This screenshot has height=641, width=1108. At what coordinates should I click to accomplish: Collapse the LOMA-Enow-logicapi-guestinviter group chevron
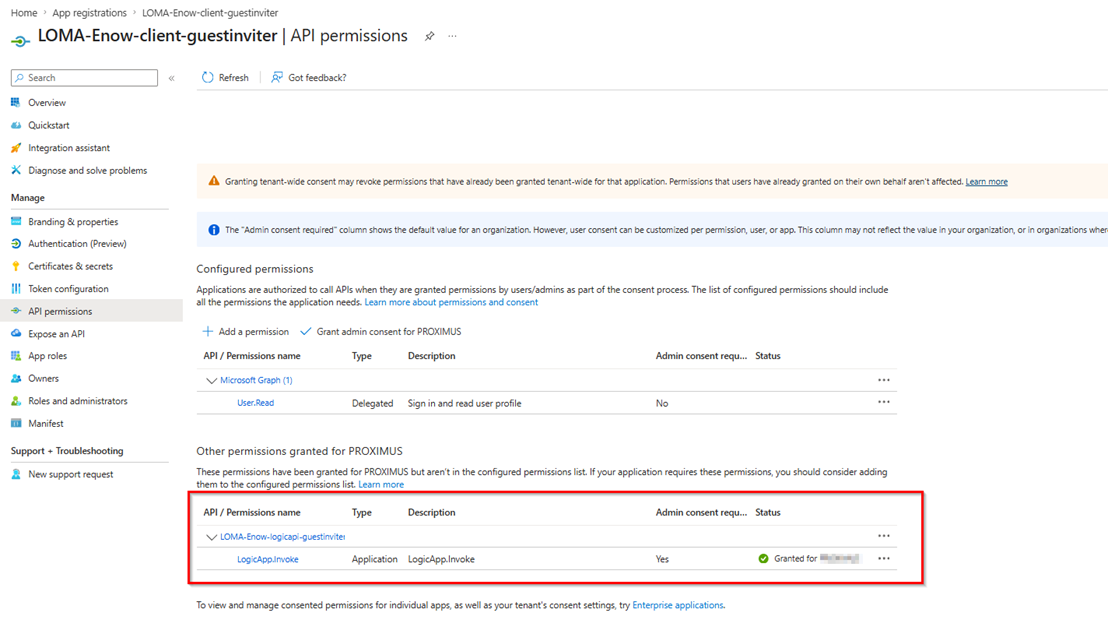pyautogui.click(x=211, y=538)
